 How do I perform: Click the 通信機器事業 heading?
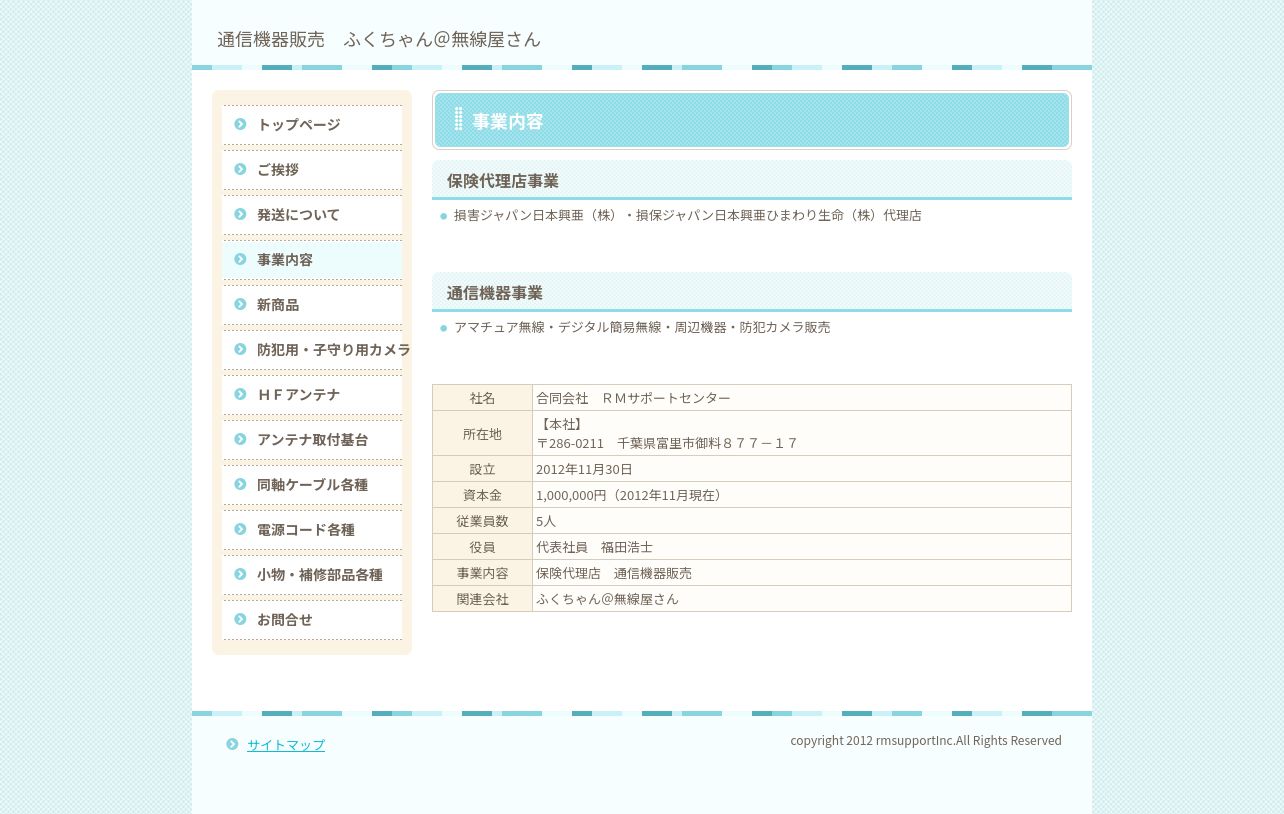pos(752,292)
